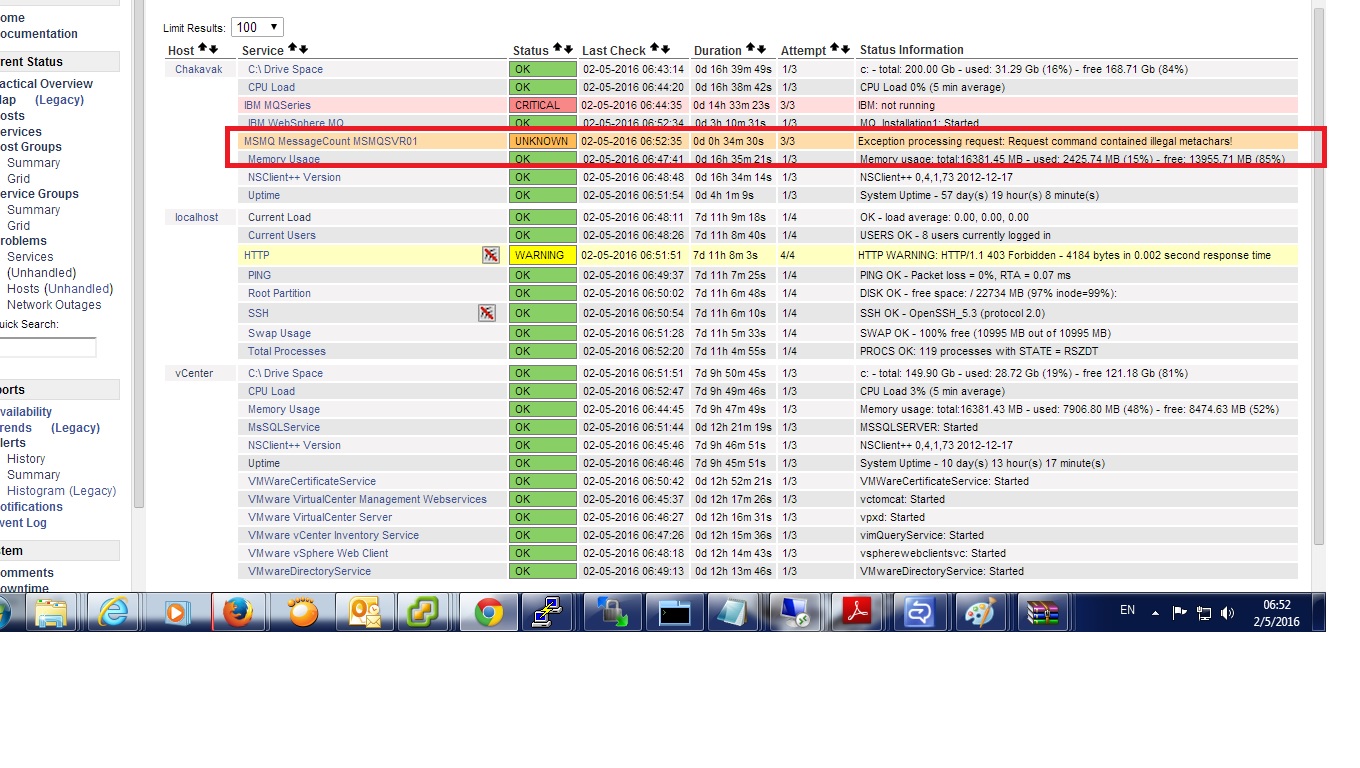Sort Service column descending with down arrow
1360x768 pixels.
pyautogui.click(x=303, y=49)
